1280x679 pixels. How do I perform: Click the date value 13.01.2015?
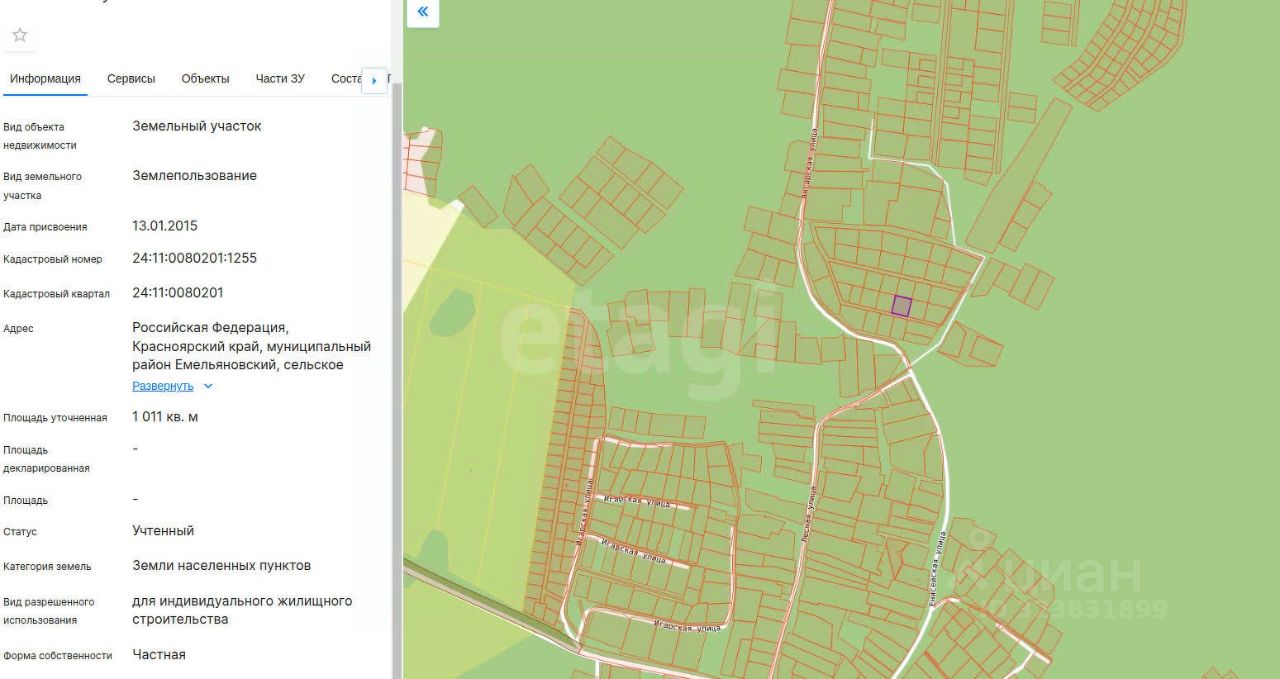coord(165,226)
